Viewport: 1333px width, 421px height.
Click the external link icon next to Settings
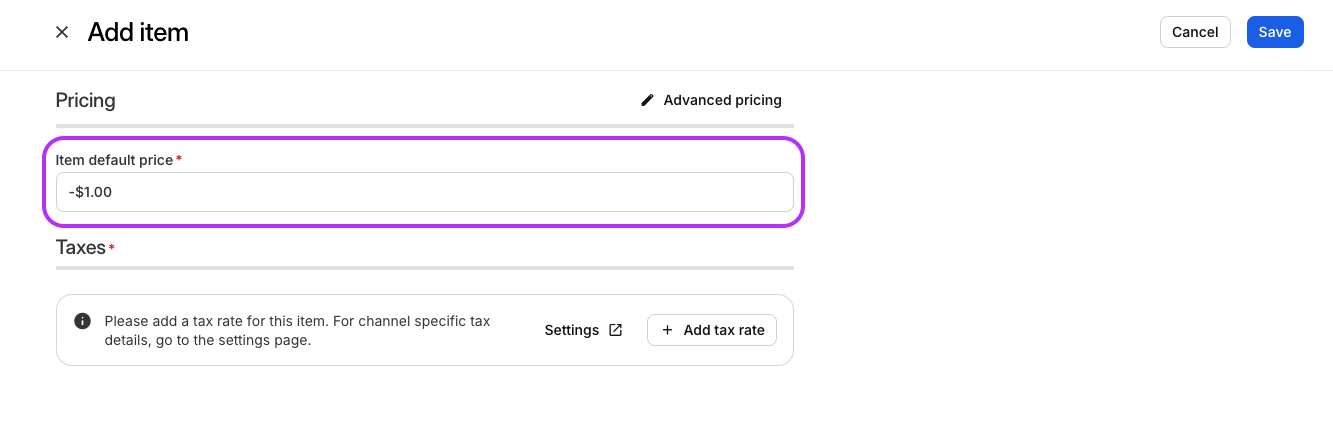point(616,330)
